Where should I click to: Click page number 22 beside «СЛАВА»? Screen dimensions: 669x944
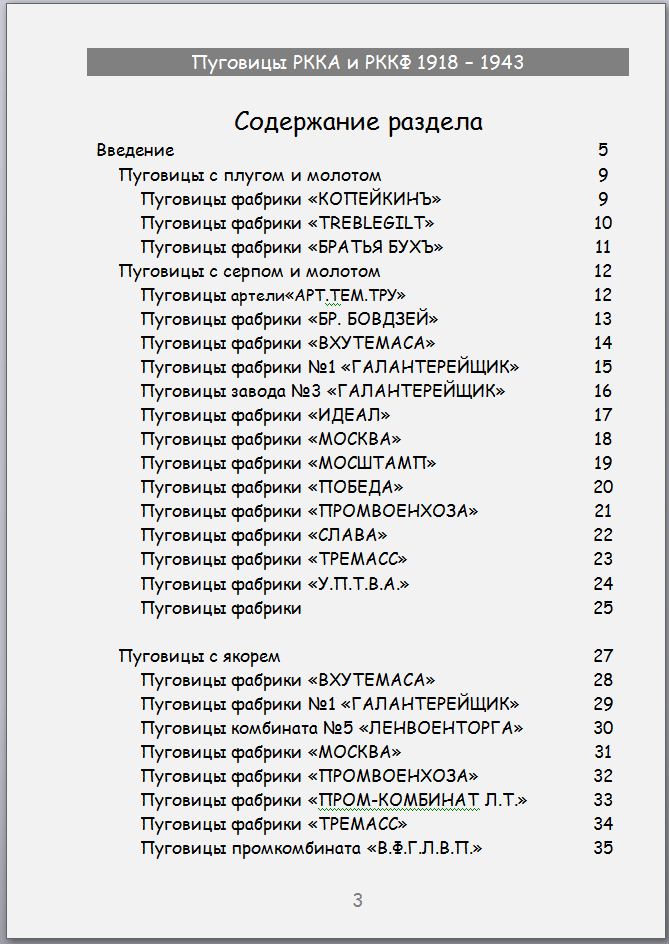[x=603, y=535]
